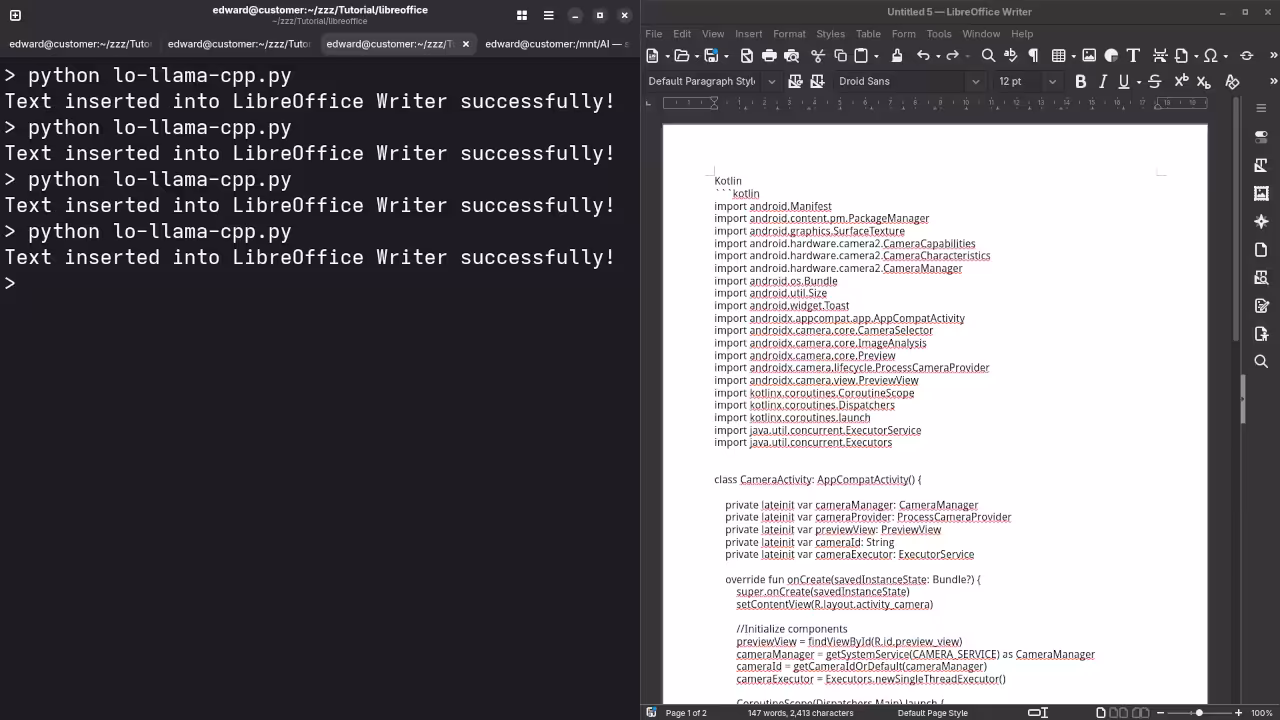
Task: Expand the font name combo box
Action: 975,81
